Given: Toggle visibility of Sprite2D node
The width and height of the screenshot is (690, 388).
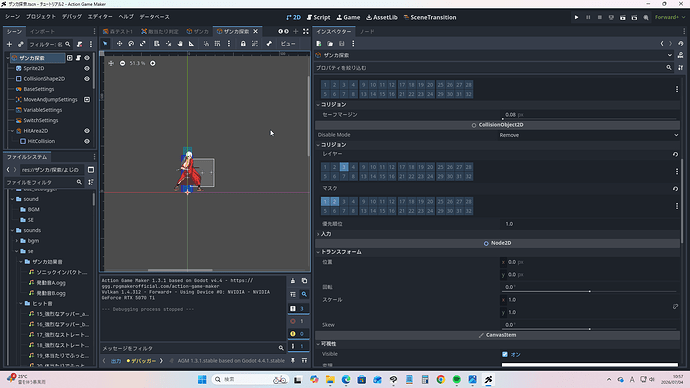Looking at the screenshot, I should point(87,68).
